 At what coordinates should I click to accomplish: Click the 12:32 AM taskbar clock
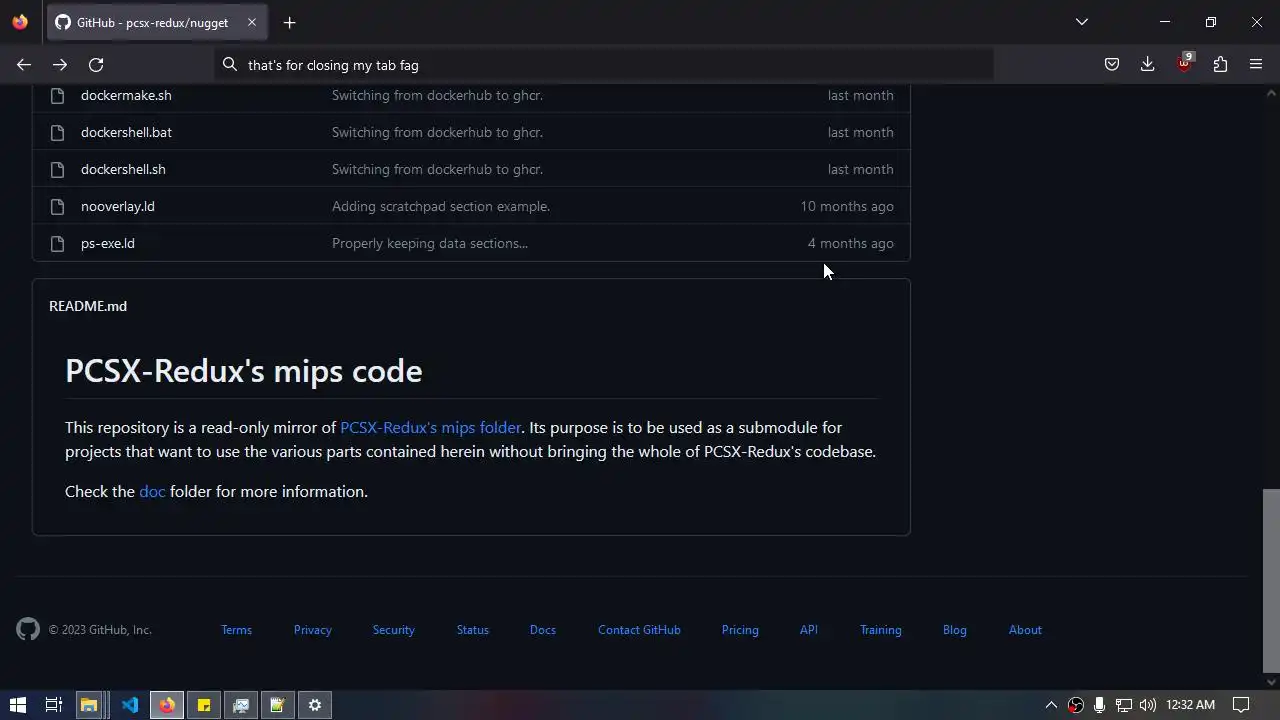click(x=1190, y=705)
